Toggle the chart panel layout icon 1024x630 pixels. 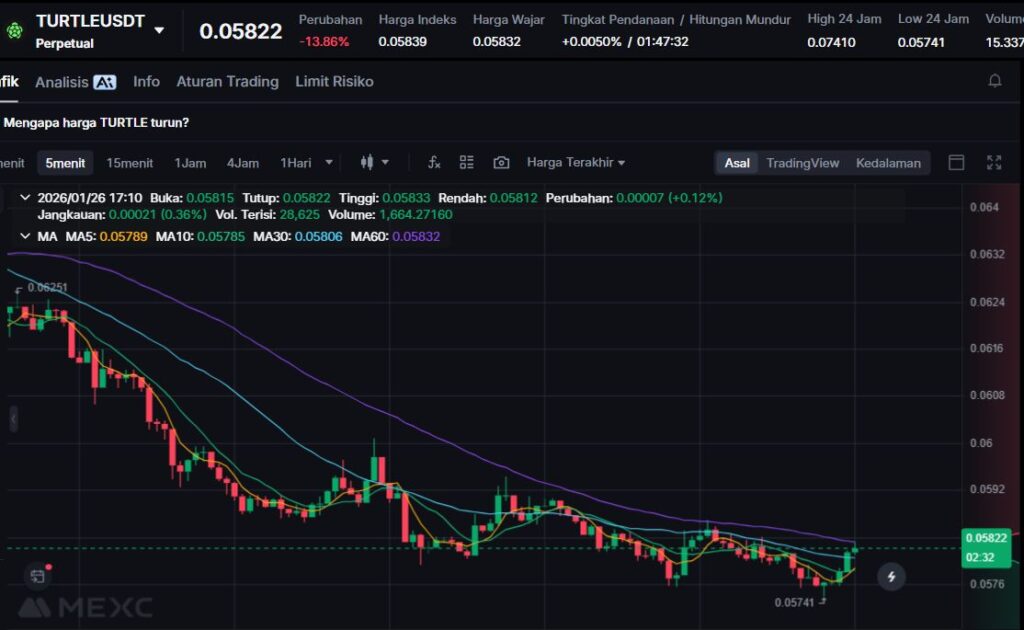pyautogui.click(x=956, y=162)
